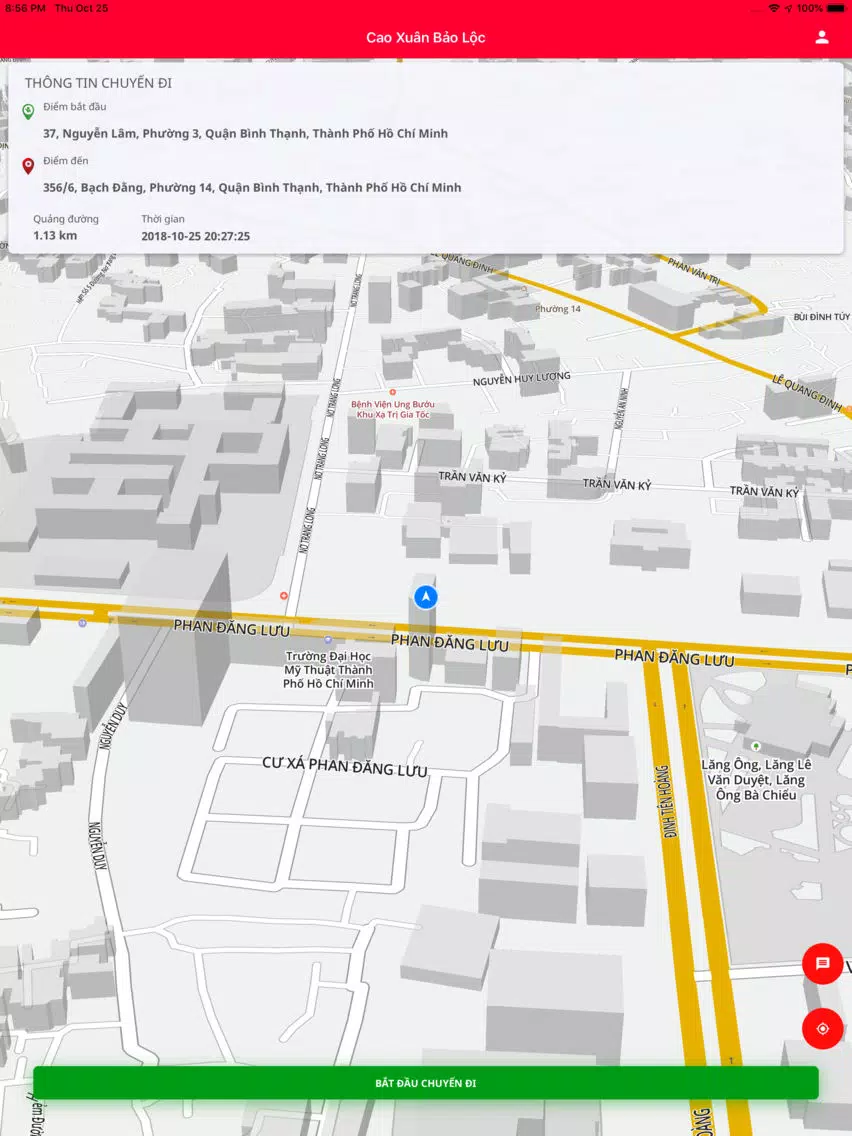Tap the green start point pin icon

click(x=28, y=111)
